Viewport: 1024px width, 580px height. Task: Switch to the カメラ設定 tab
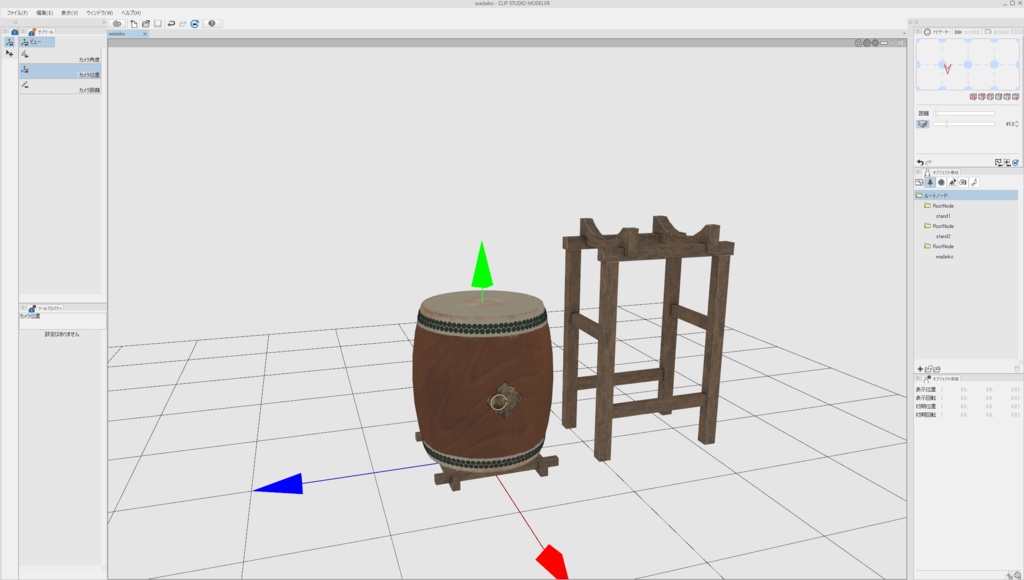(x=967, y=31)
